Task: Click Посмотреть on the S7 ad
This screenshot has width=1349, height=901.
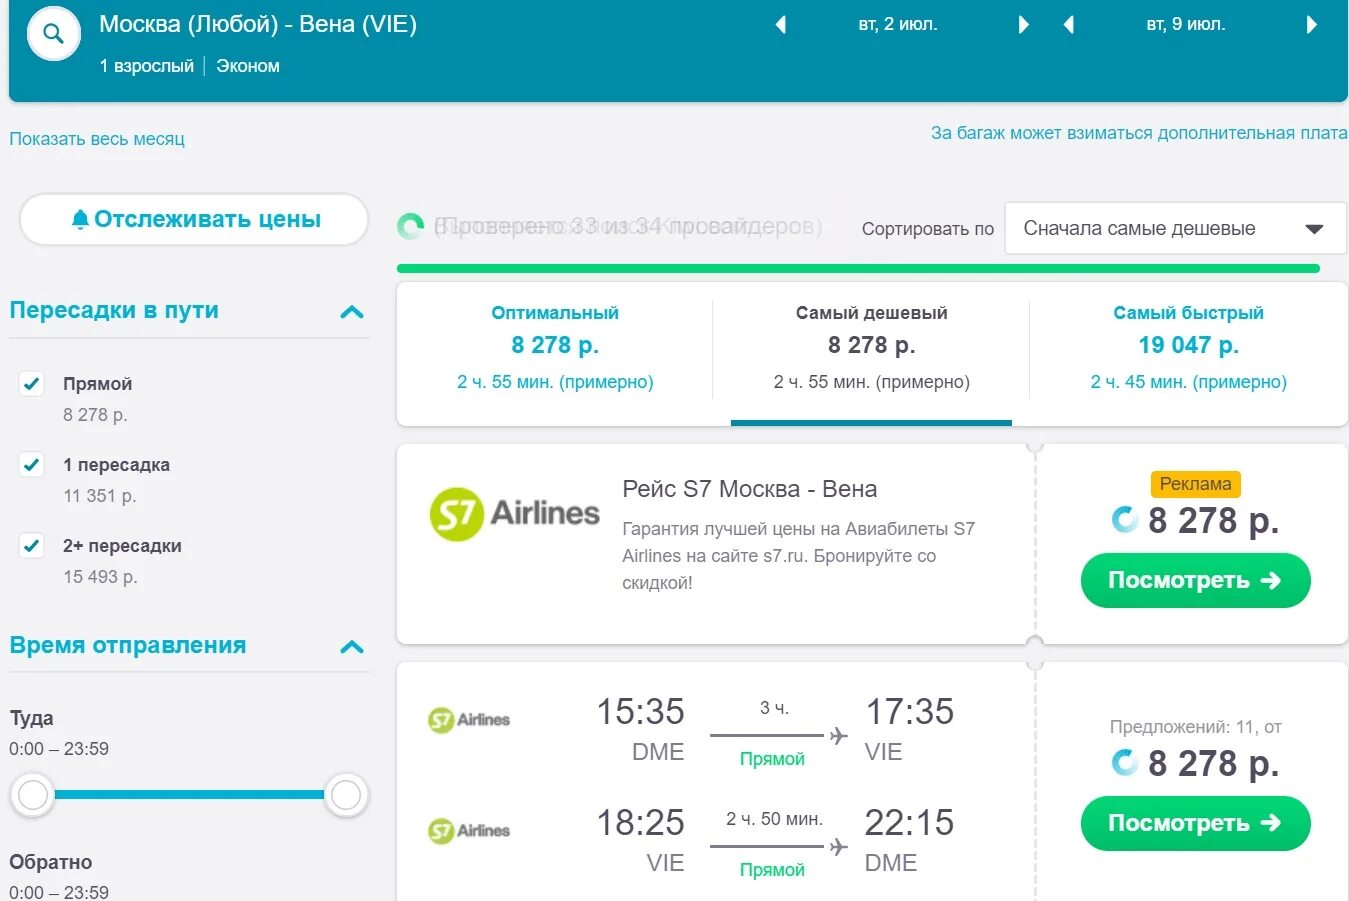Action: click(1195, 580)
